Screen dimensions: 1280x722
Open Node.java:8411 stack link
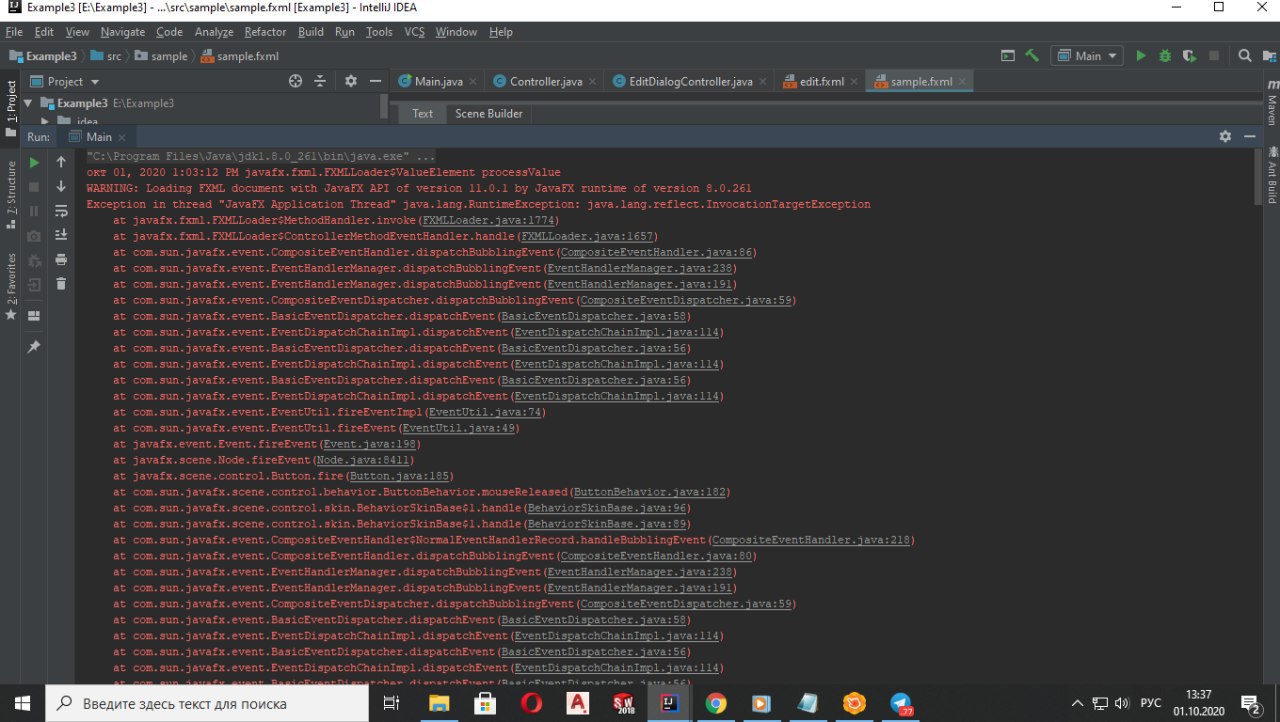[x=361, y=460]
